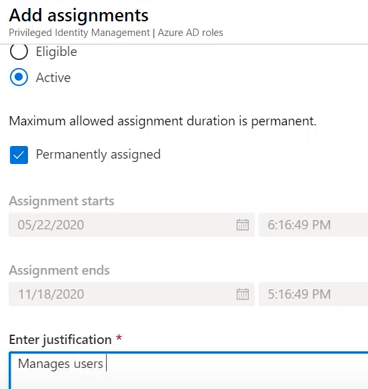Click Privileged Identity Management breadcrumb text
Screen dimensions: 368x389
click(79, 33)
